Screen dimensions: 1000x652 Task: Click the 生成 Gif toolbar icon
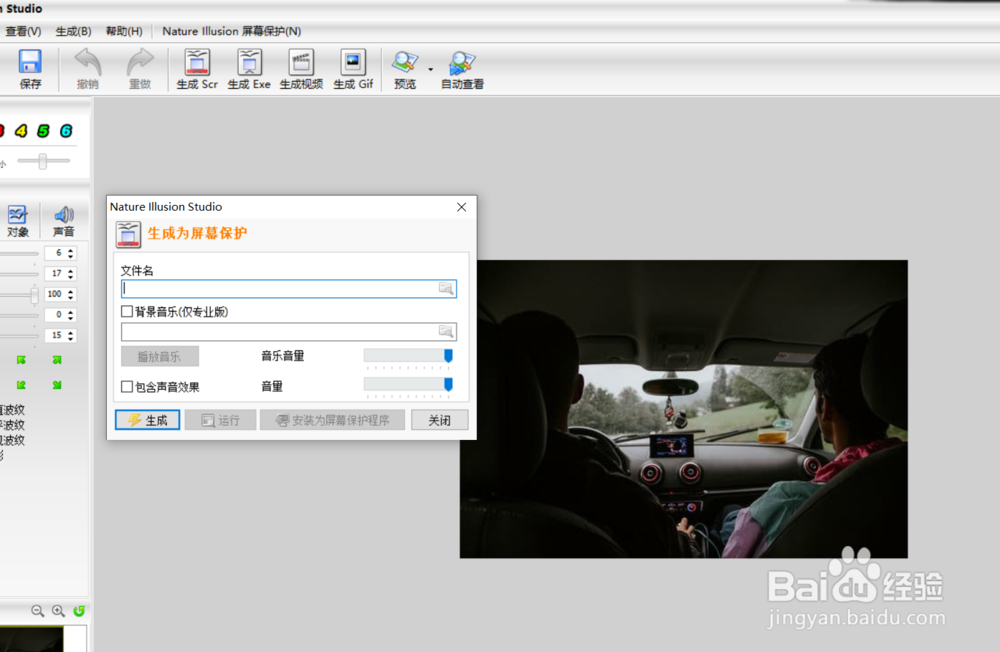coord(353,69)
